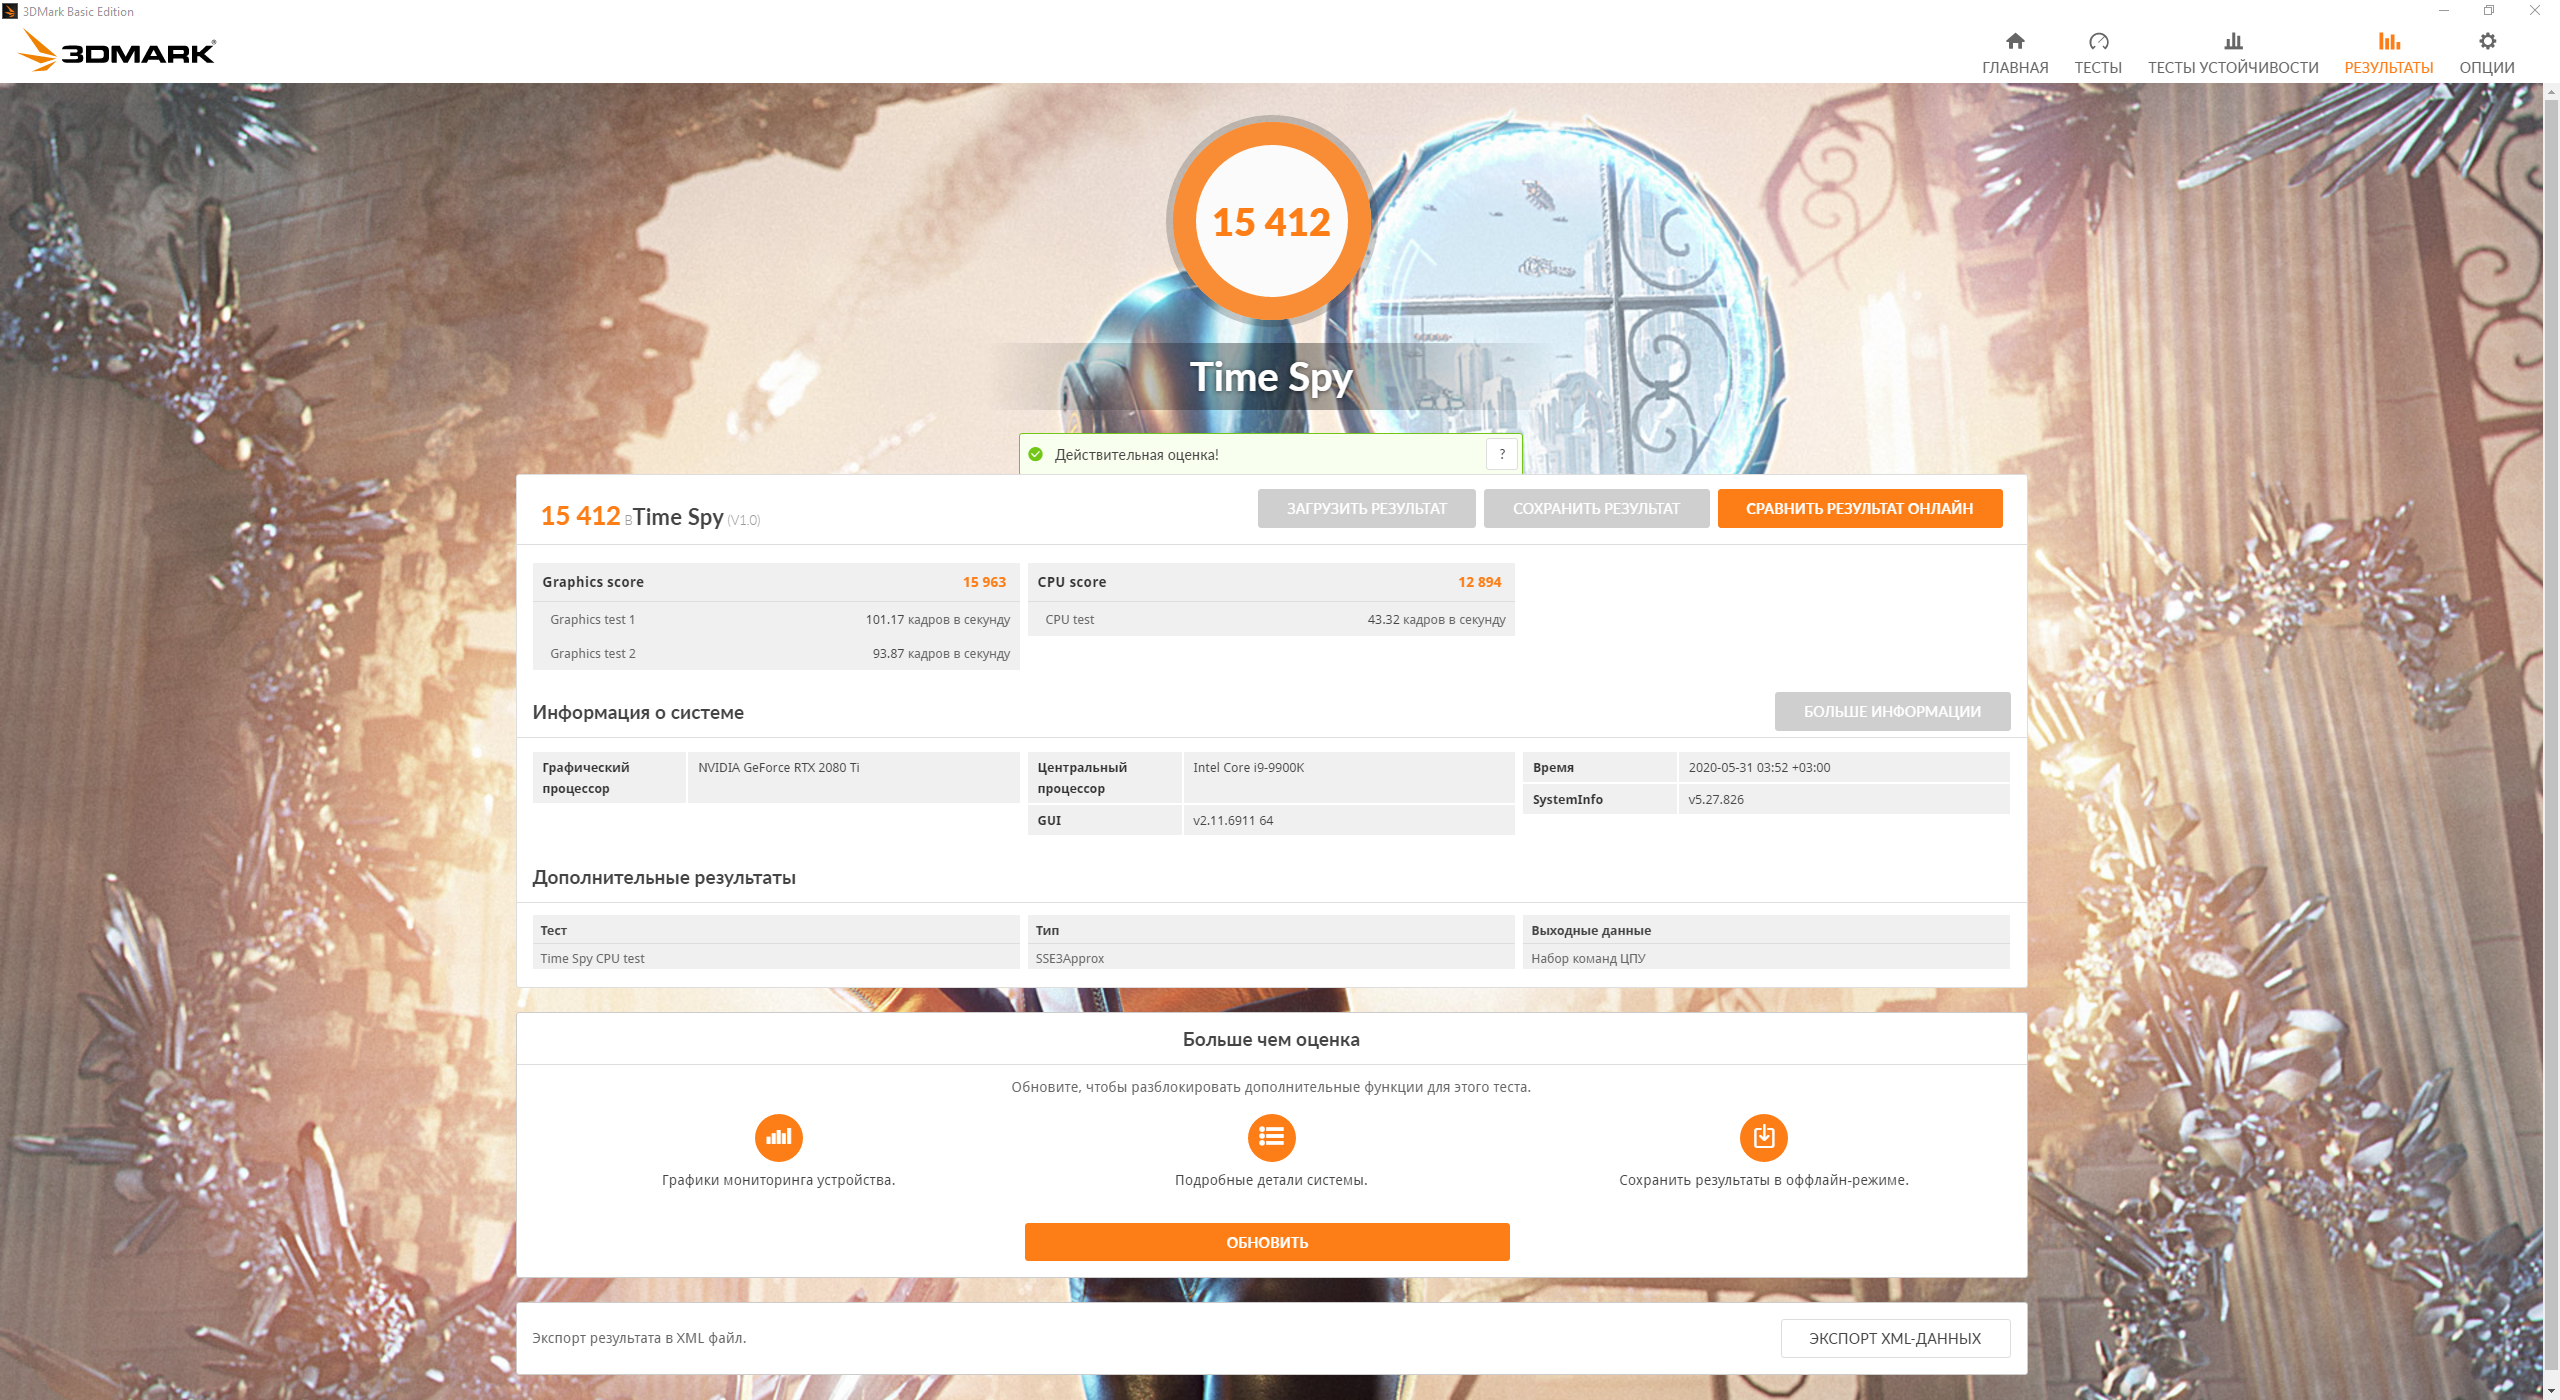Click the question mark help button
The height and width of the screenshot is (1400, 2560).
[1501, 454]
